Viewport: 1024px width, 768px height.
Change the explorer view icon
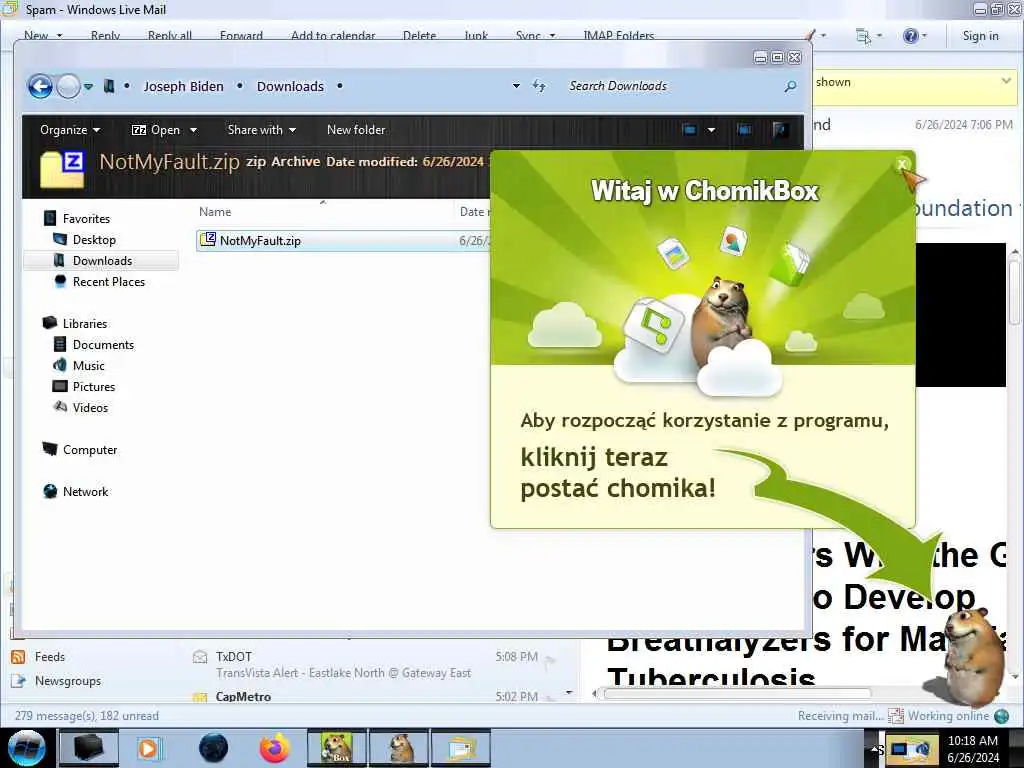point(690,130)
